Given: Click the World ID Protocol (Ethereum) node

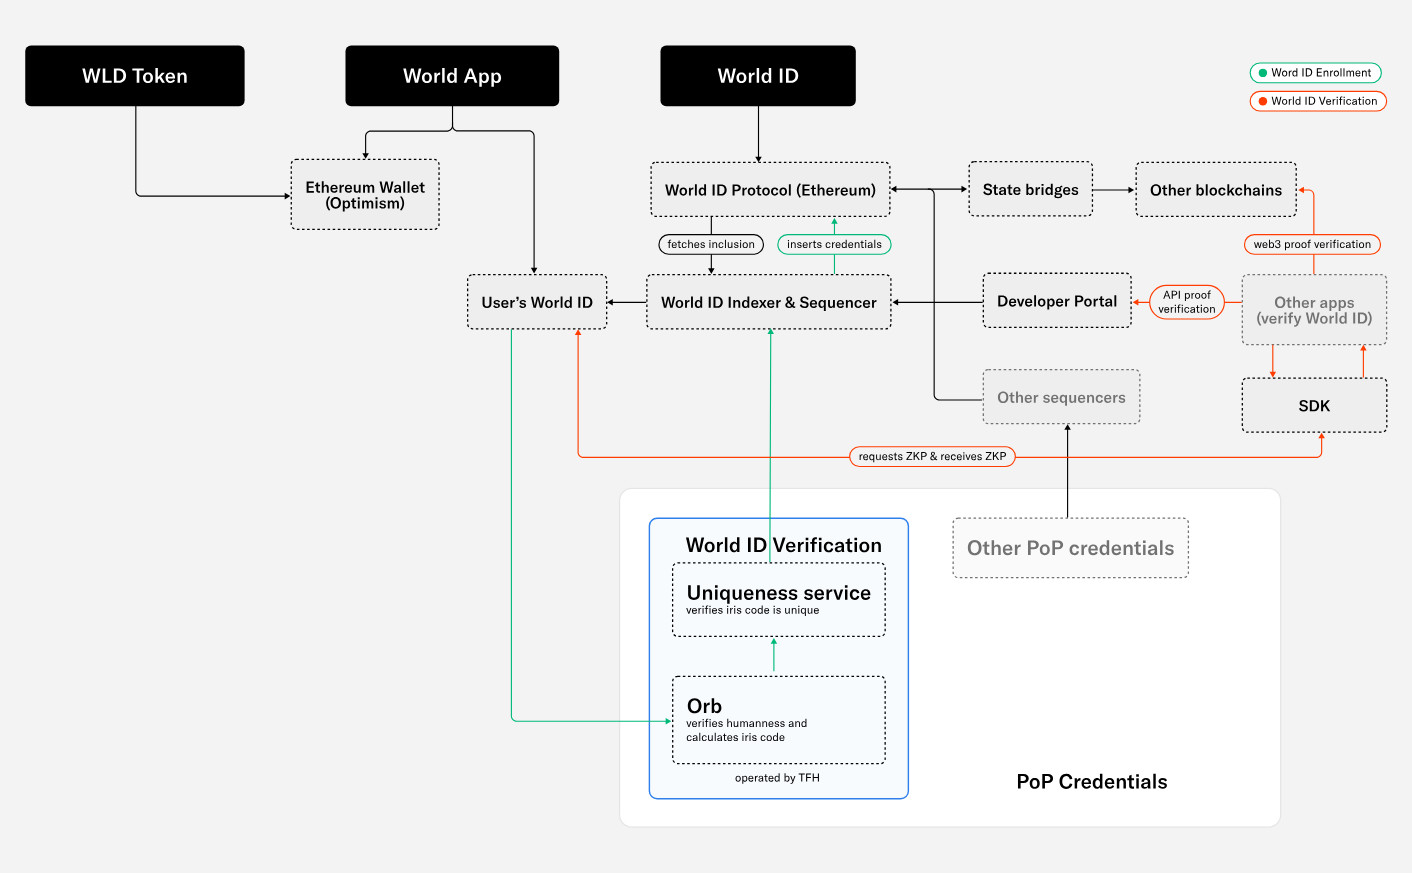Looking at the screenshot, I should point(770,190).
